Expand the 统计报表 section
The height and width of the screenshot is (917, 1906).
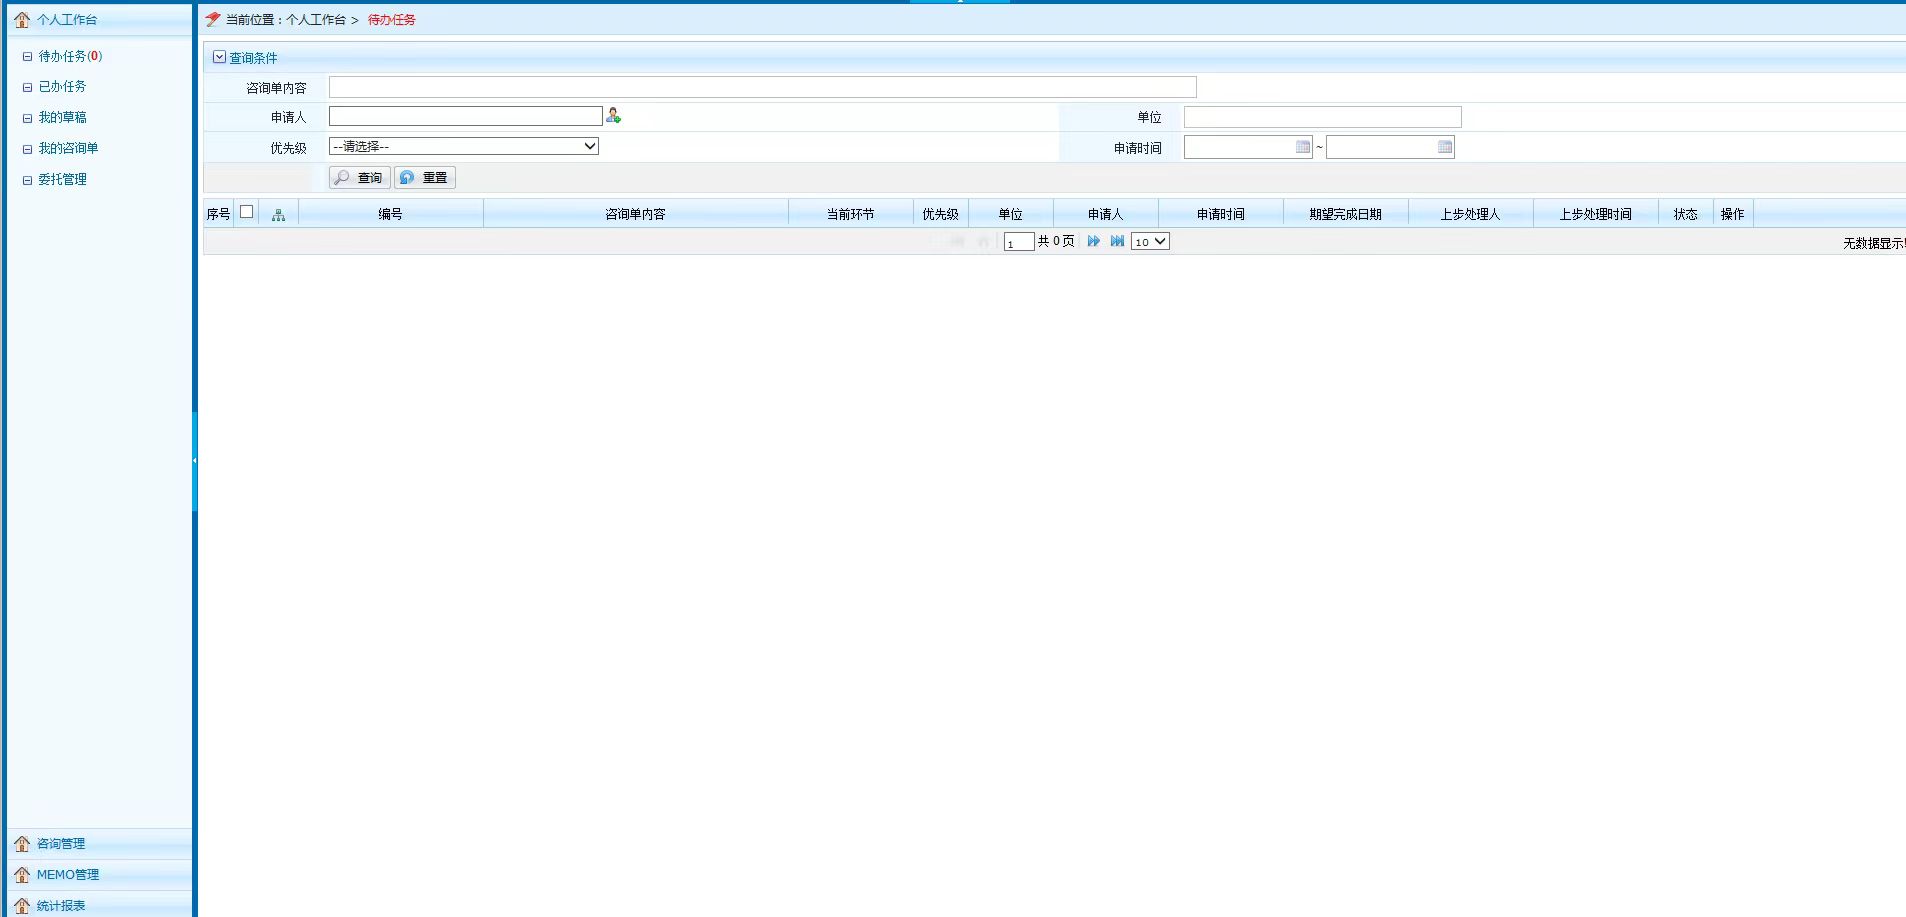98,905
